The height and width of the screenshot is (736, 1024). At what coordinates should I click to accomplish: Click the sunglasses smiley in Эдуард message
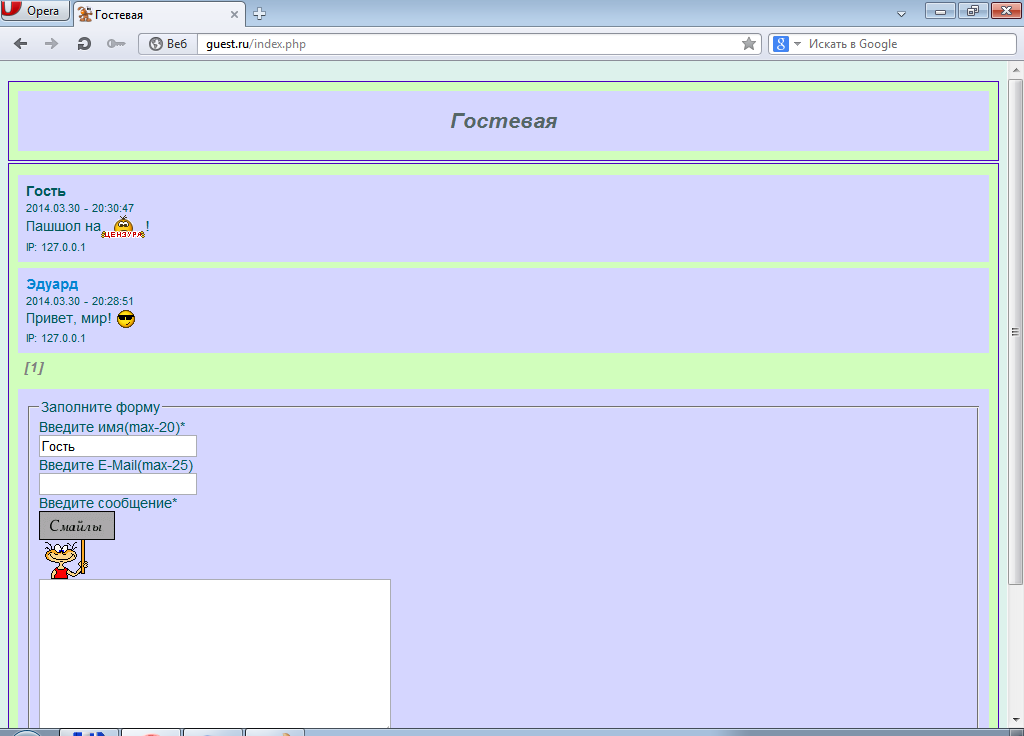click(126, 319)
